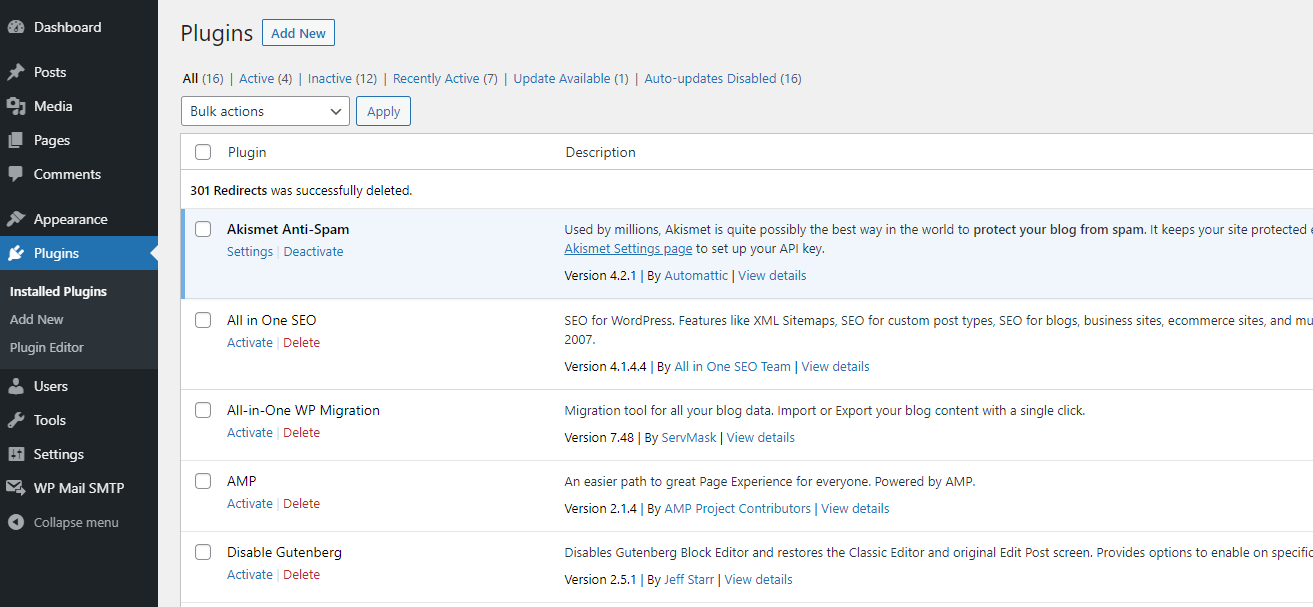The width and height of the screenshot is (1313, 607).
Task: Filter plugins by Active (4)
Action: pyautogui.click(x=265, y=78)
